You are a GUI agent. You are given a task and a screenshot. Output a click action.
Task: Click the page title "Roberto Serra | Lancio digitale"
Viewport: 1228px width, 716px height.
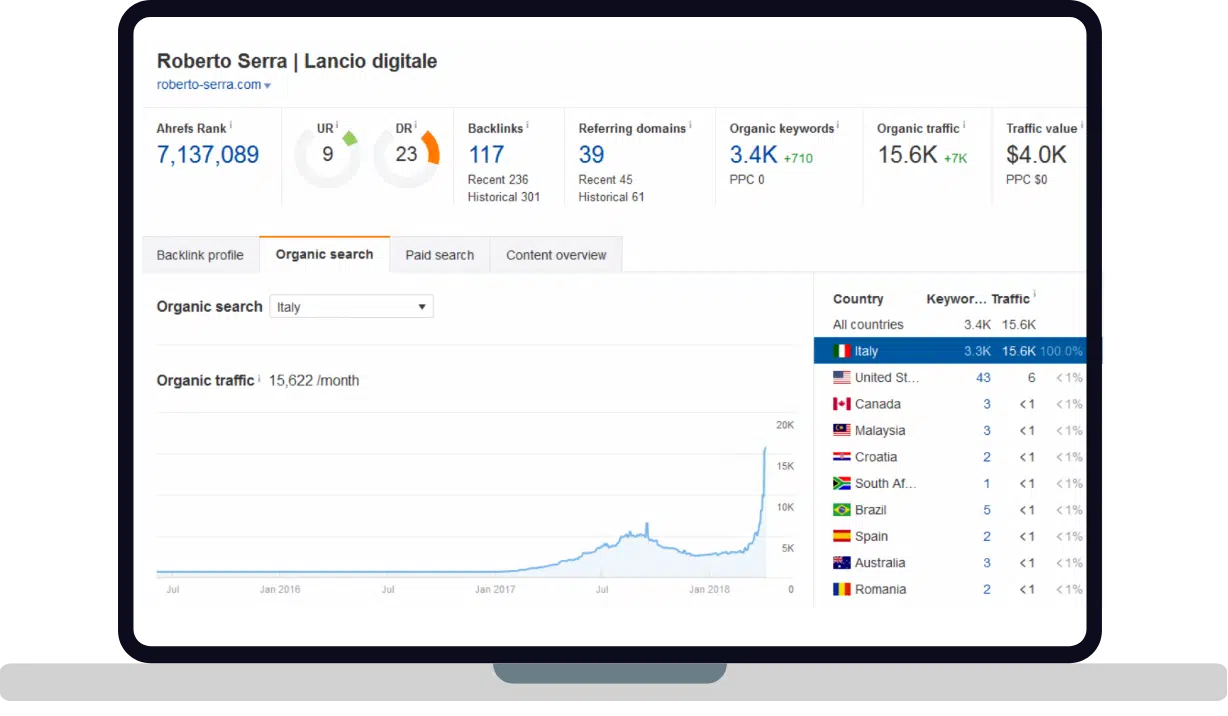(297, 61)
